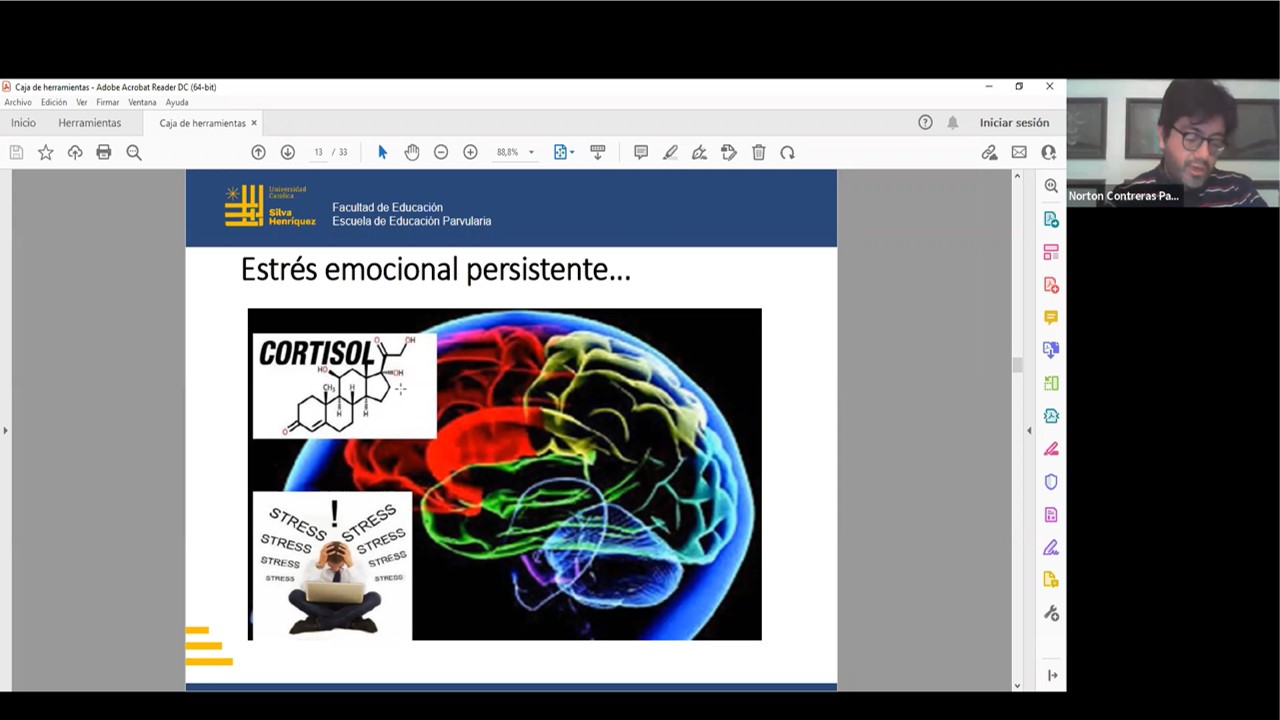
Task: Open the Firmar menu
Action: click(x=108, y=102)
